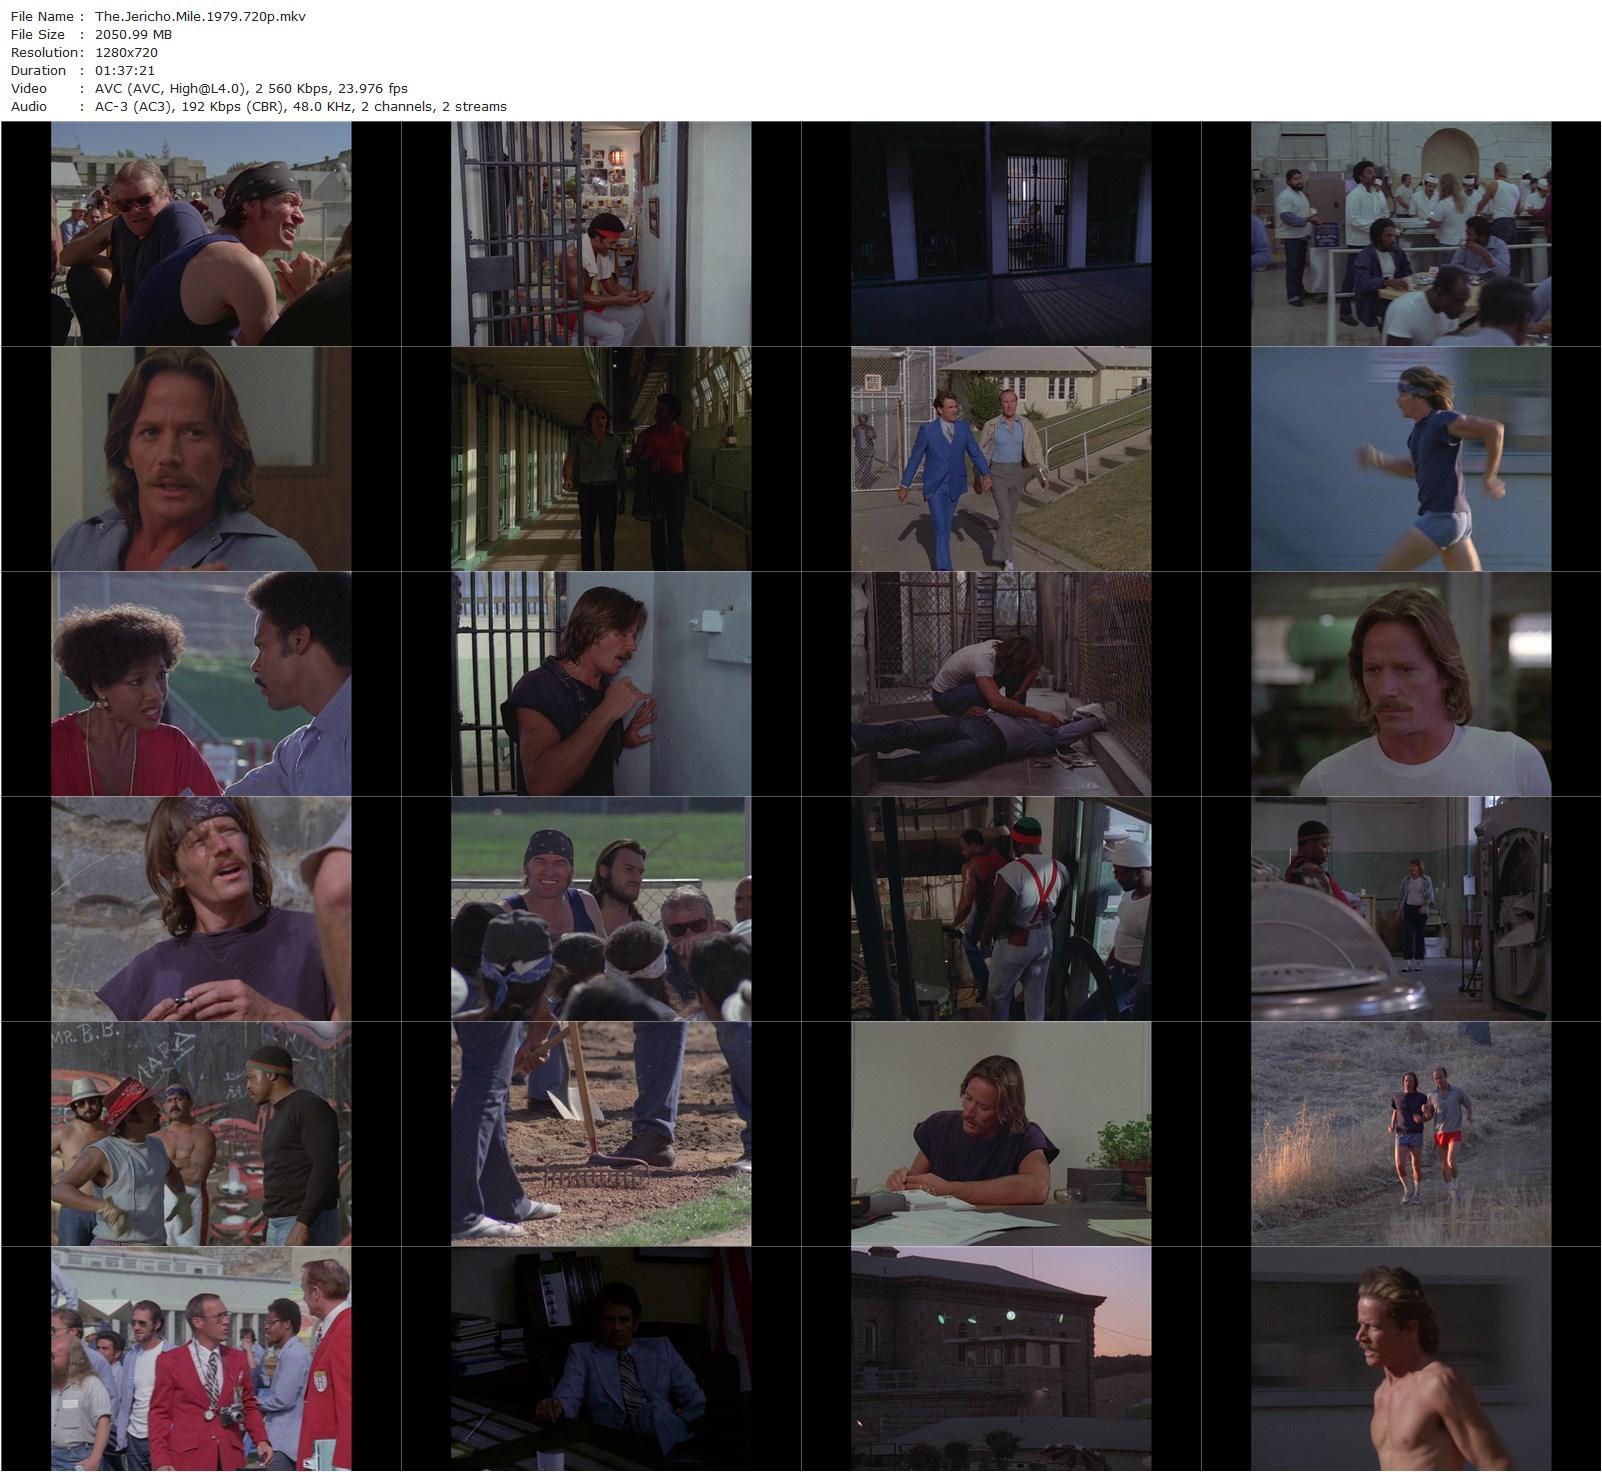Click thumbnail showing rake and shovel on dirt
The image size is (1602, 1472).
(601, 1134)
